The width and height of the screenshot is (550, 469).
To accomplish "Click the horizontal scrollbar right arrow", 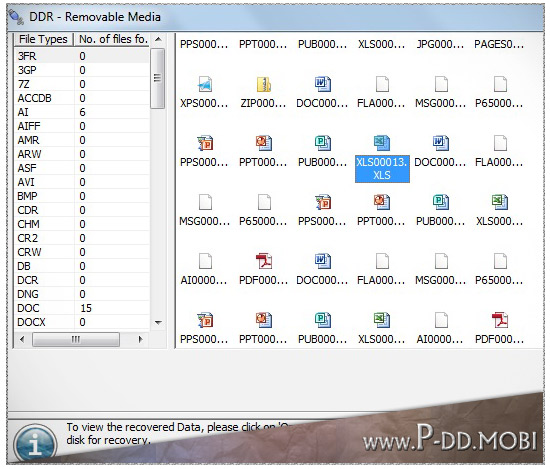I will point(140,339).
